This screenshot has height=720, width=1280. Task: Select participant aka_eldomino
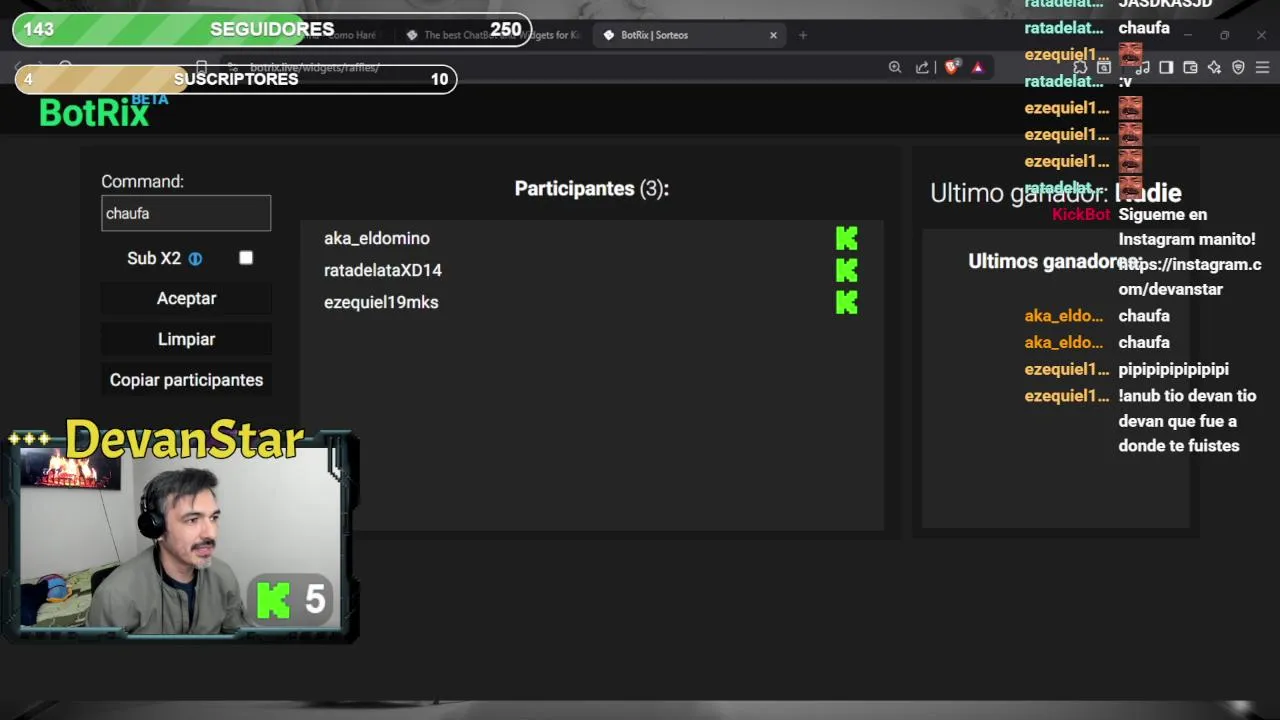[x=377, y=238]
